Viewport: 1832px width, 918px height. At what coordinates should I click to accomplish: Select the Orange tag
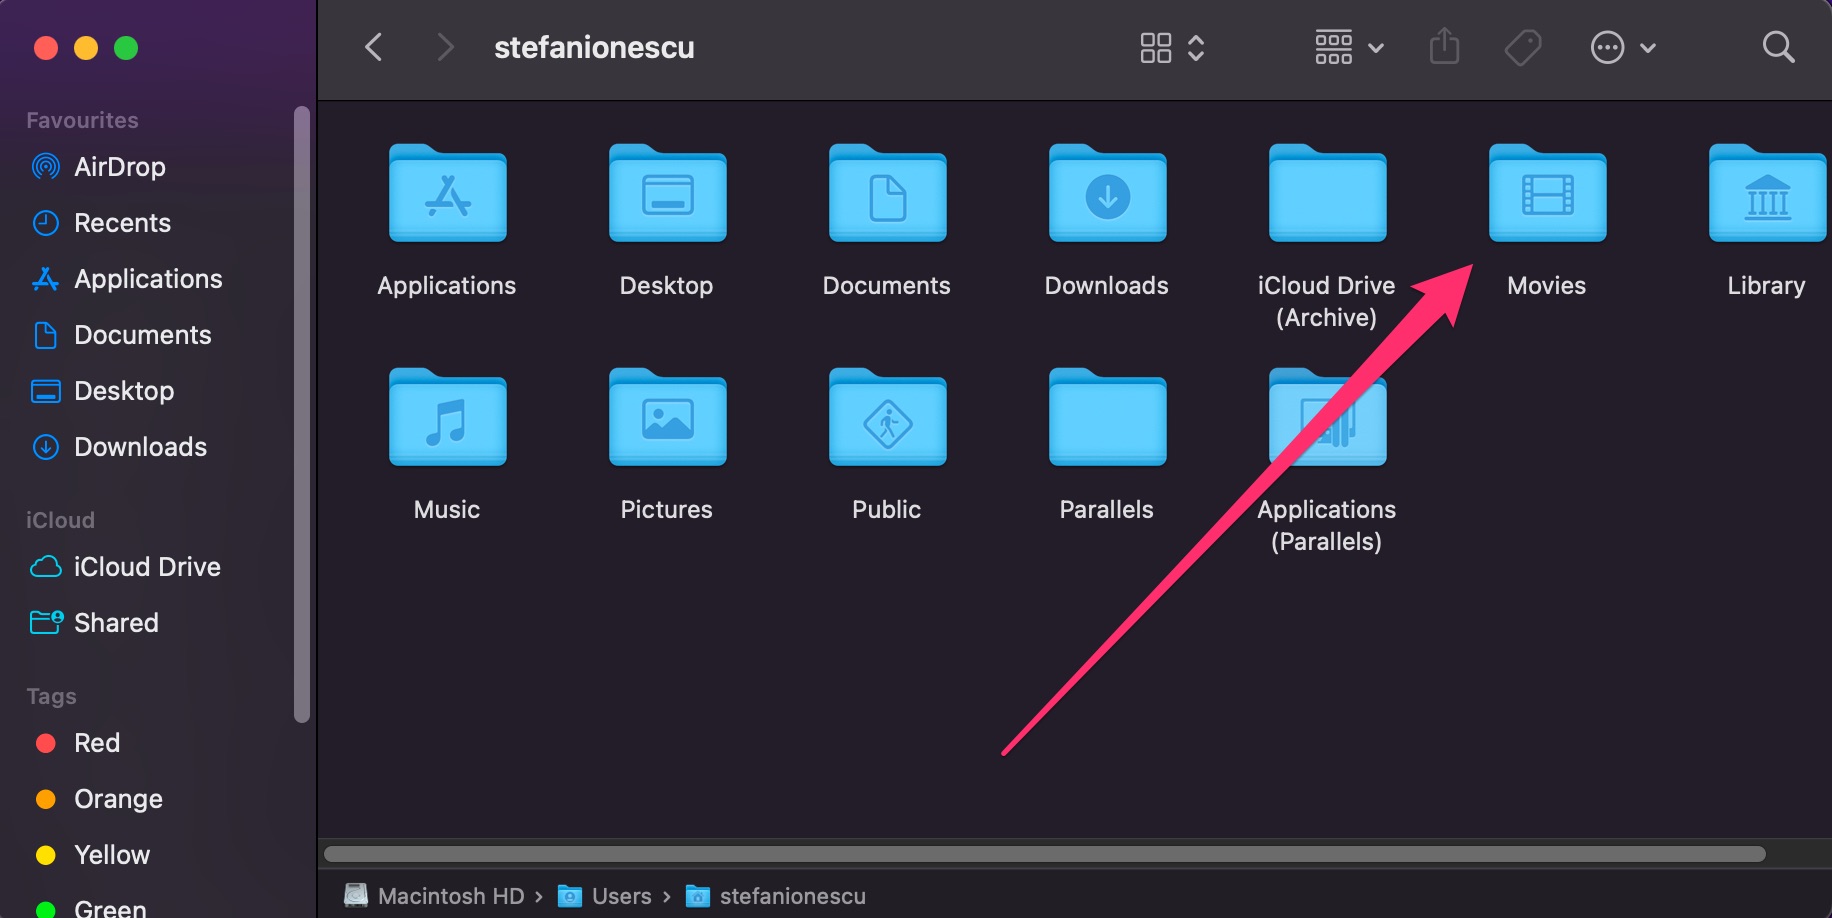coord(118,799)
